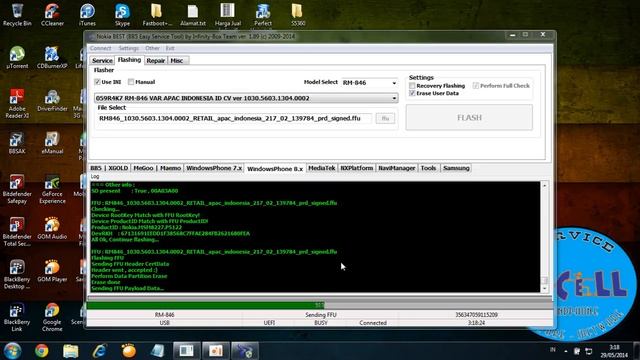Viewport: 640px width, 360px height.
Task: Click the FLASH button
Action: pyautogui.click(x=469, y=118)
